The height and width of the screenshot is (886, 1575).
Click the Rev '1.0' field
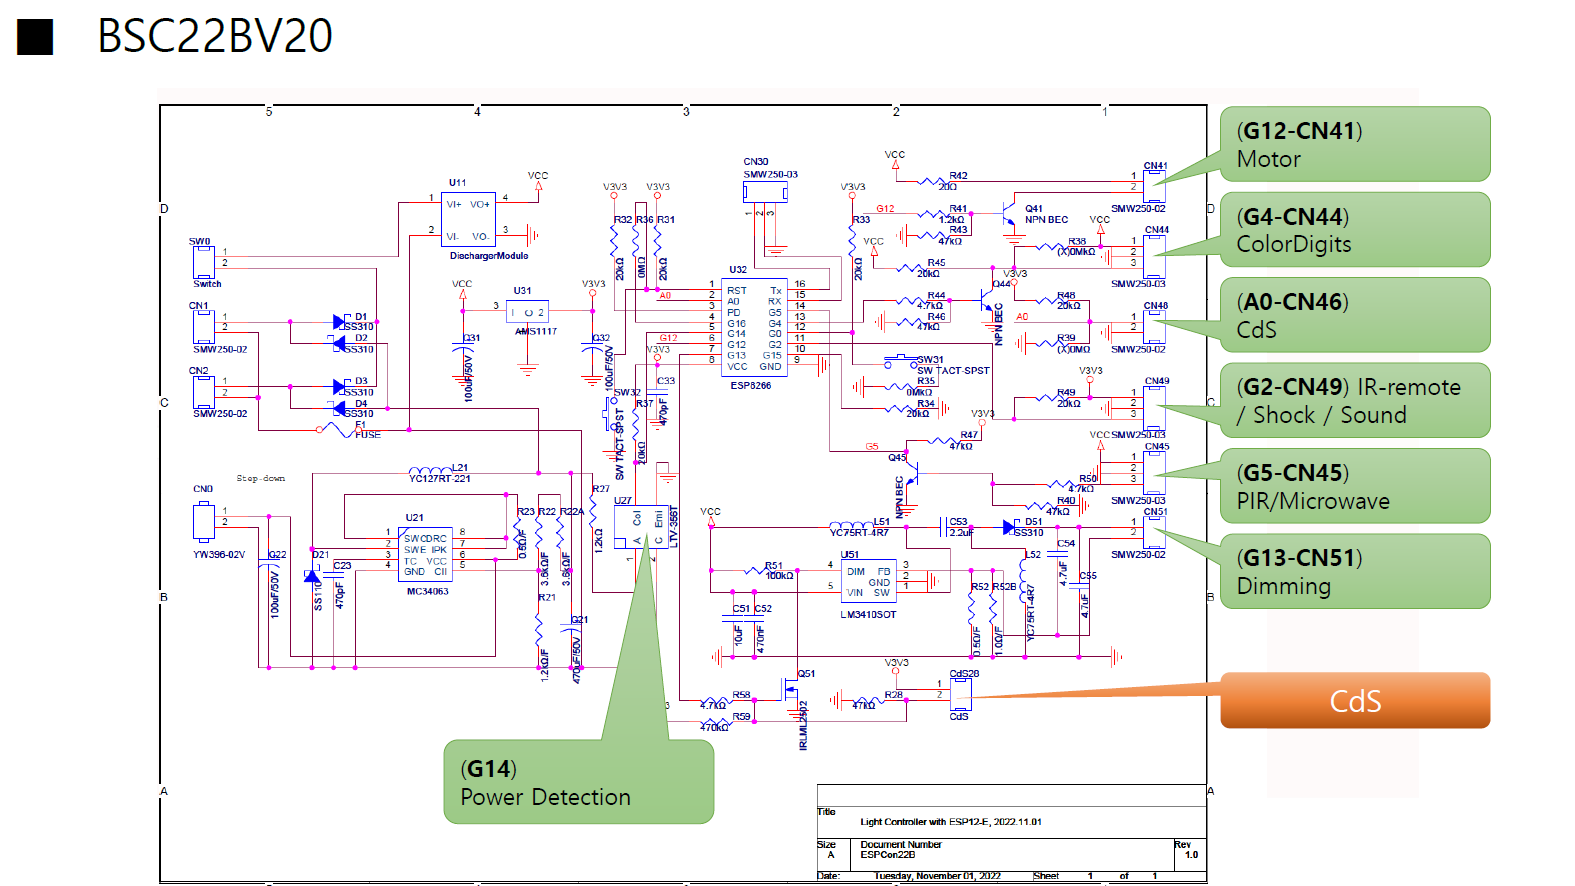tap(1191, 855)
